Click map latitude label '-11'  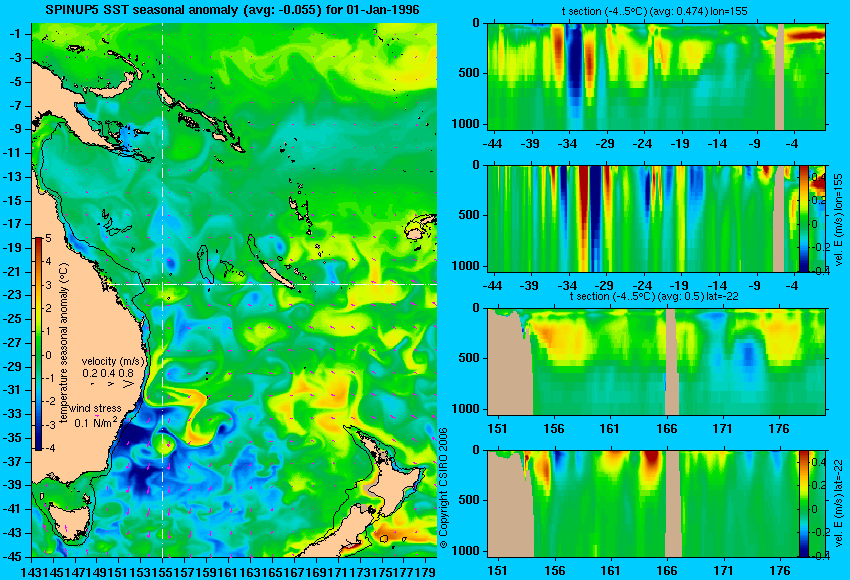[x=13, y=152]
